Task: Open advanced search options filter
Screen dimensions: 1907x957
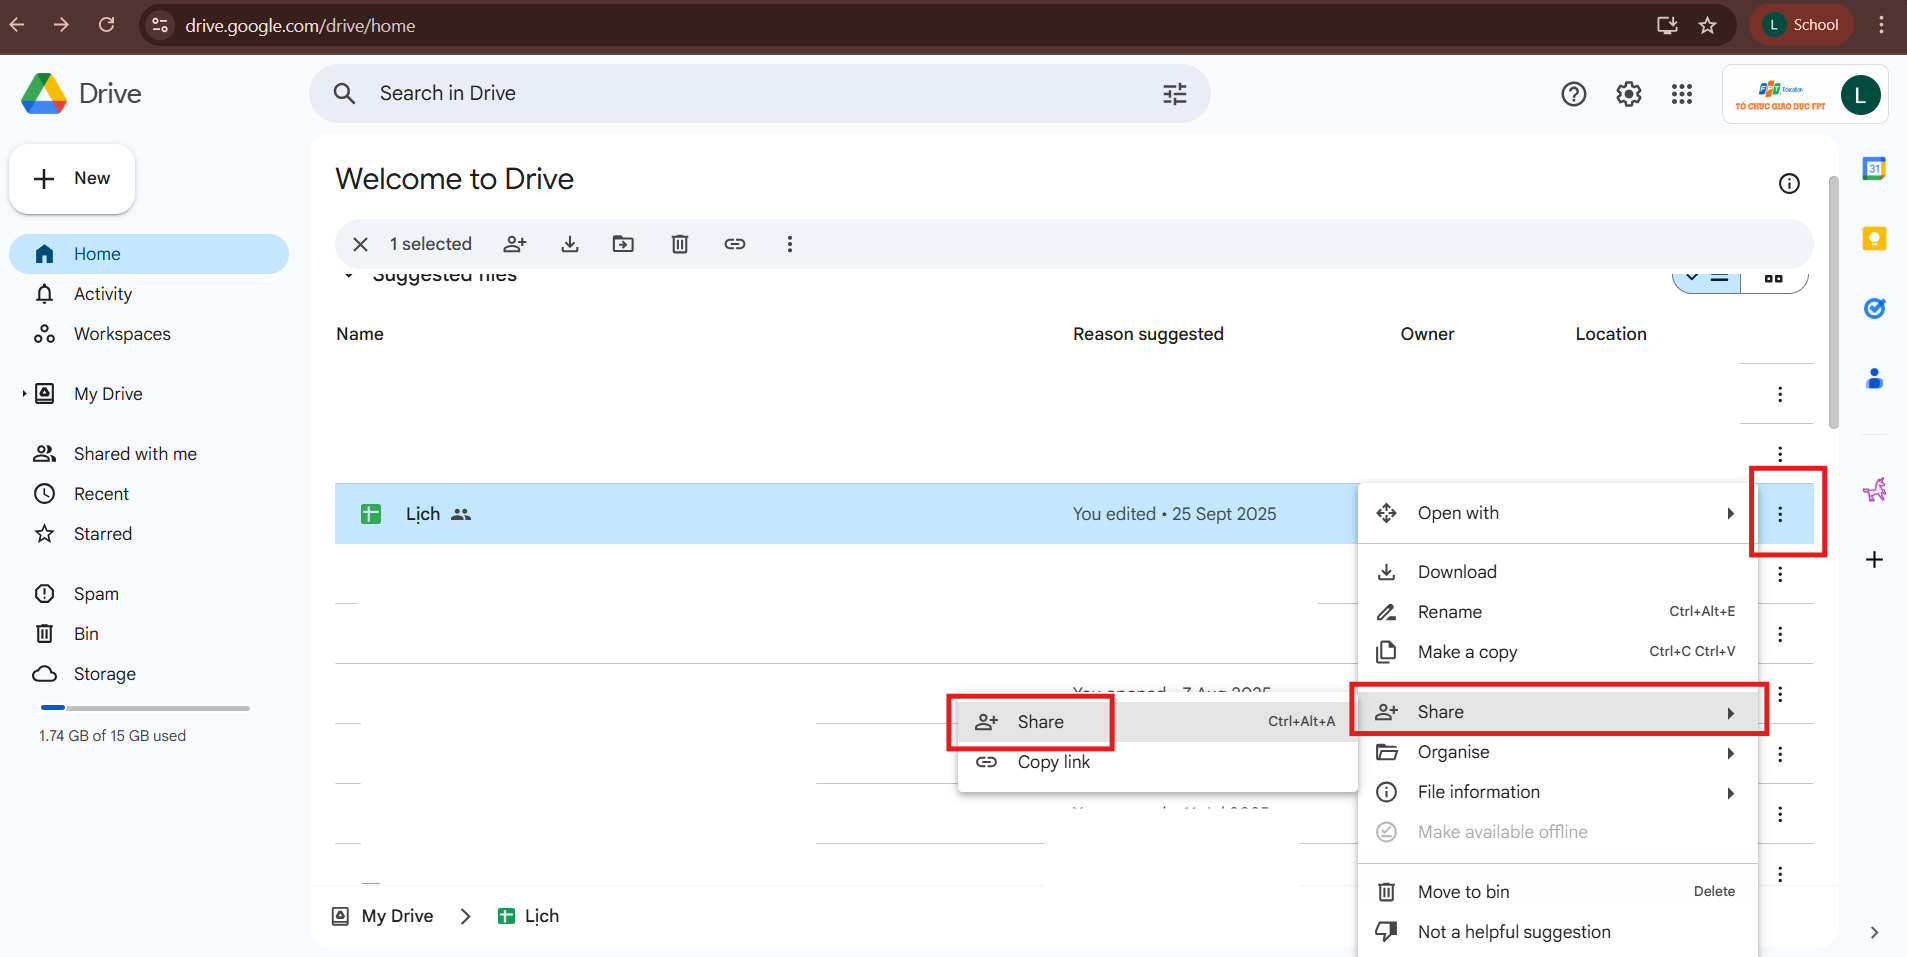Action: tap(1175, 94)
